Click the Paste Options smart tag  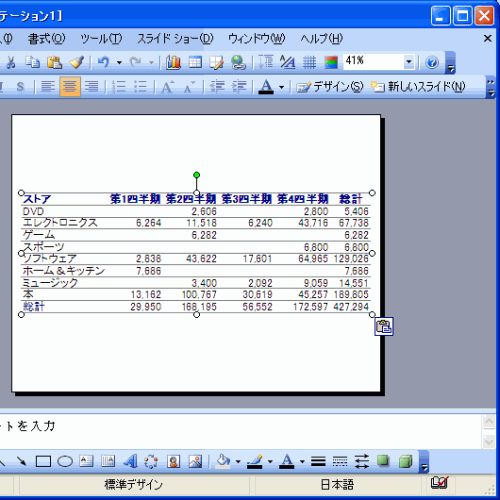[384, 326]
